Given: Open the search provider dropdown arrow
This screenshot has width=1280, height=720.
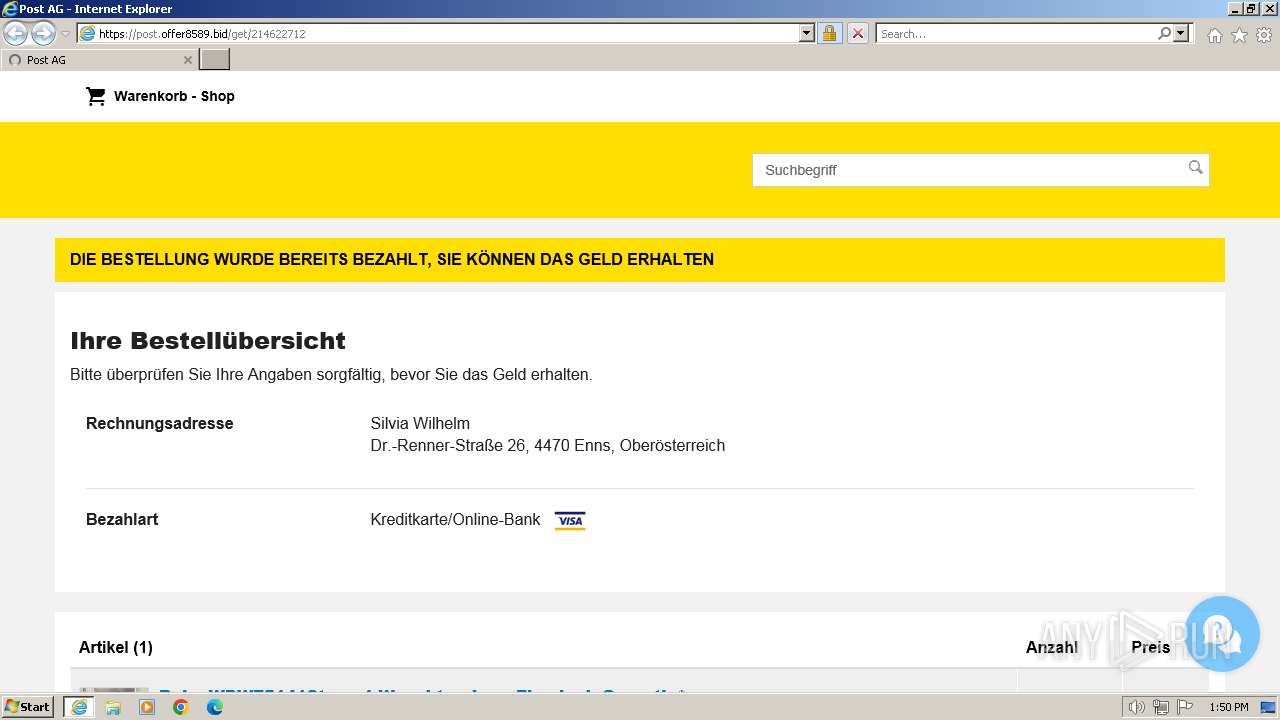Looking at the screenshot, I should coord(1181,34).
